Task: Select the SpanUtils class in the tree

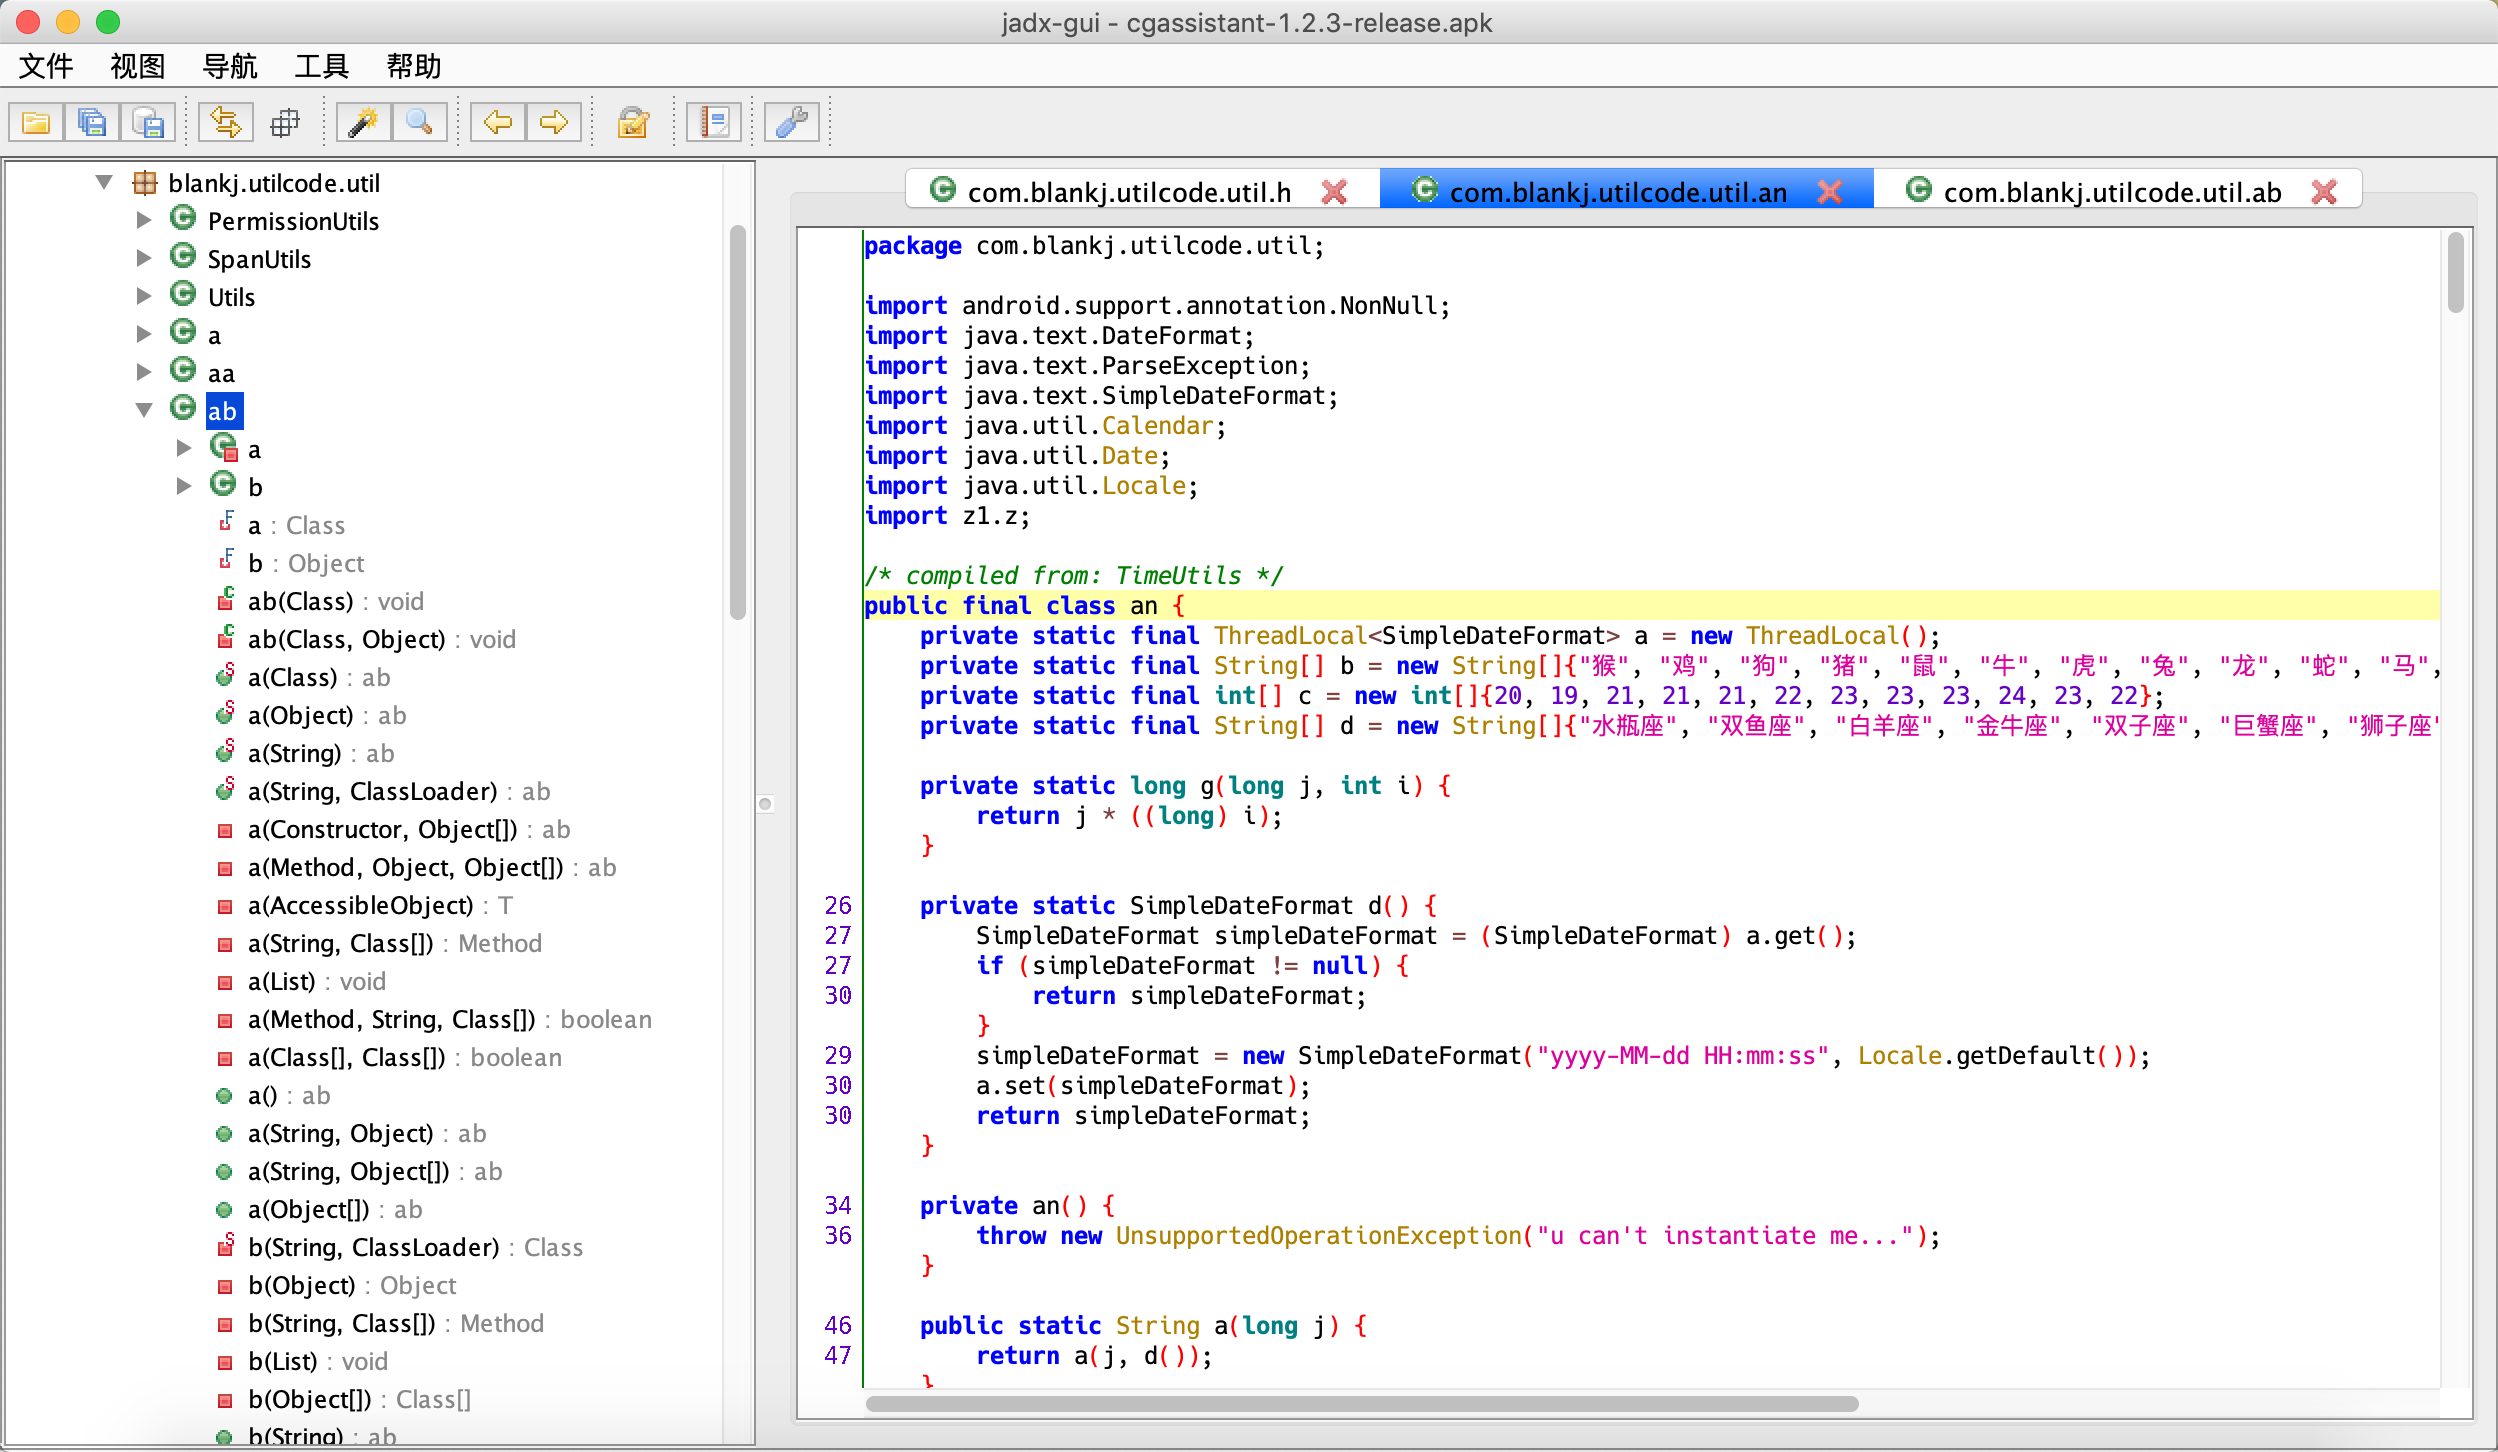Action: (x=258, y=258)
